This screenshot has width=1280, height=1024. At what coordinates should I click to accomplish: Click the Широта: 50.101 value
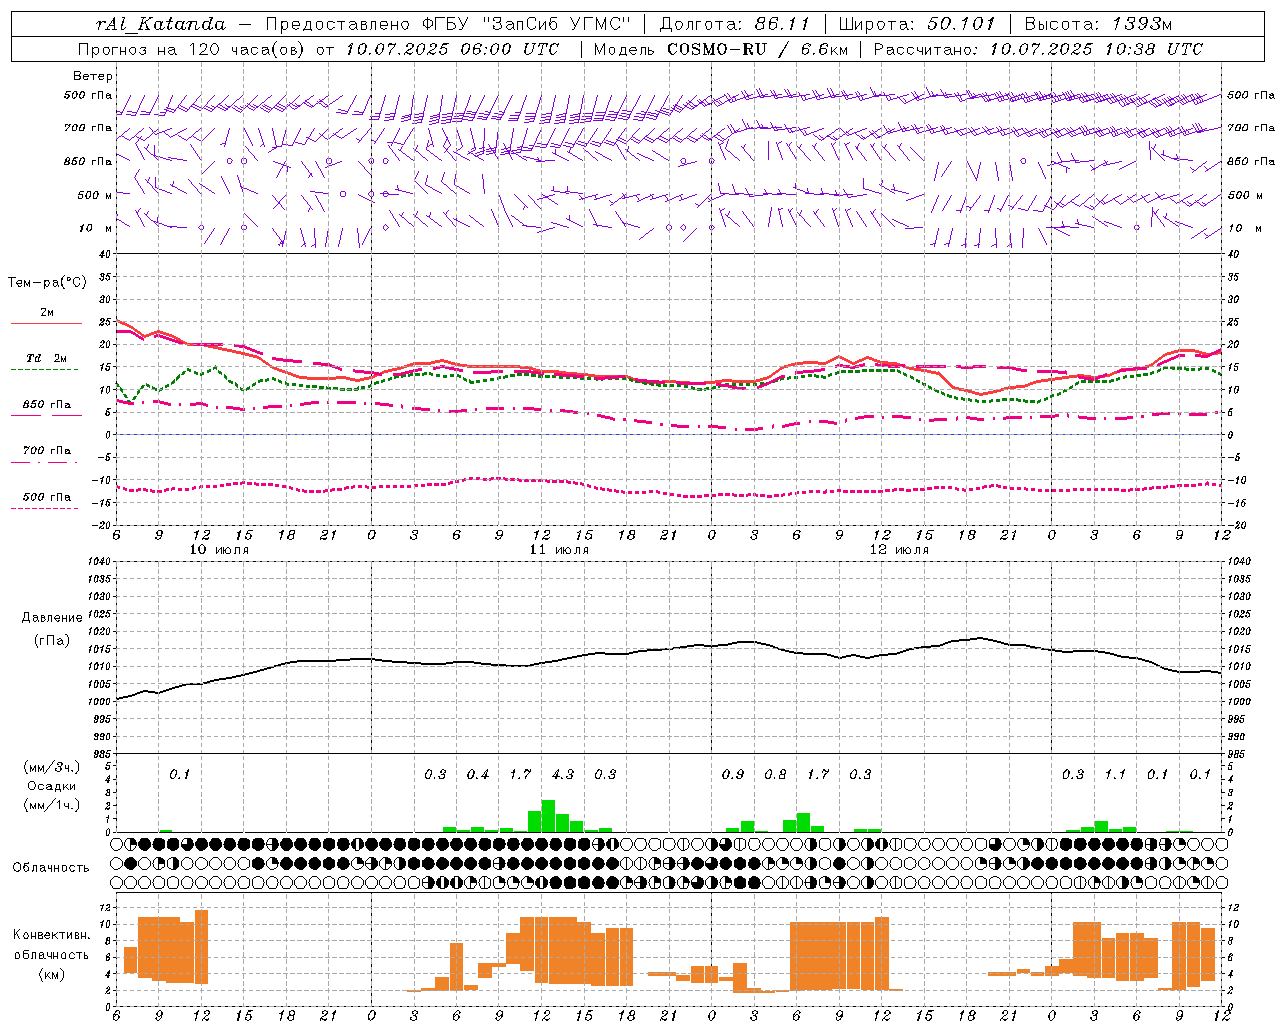[x=917, y=24]
